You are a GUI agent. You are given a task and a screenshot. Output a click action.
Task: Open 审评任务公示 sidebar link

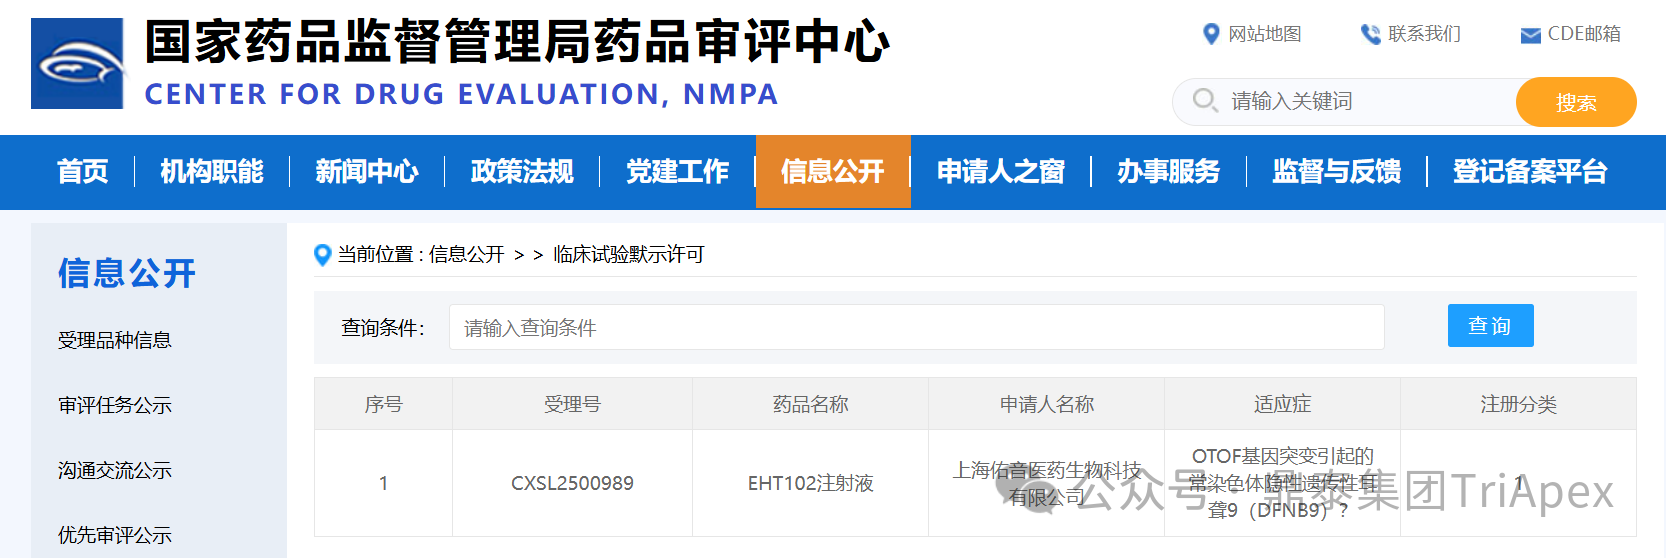[x=115, y=406]
